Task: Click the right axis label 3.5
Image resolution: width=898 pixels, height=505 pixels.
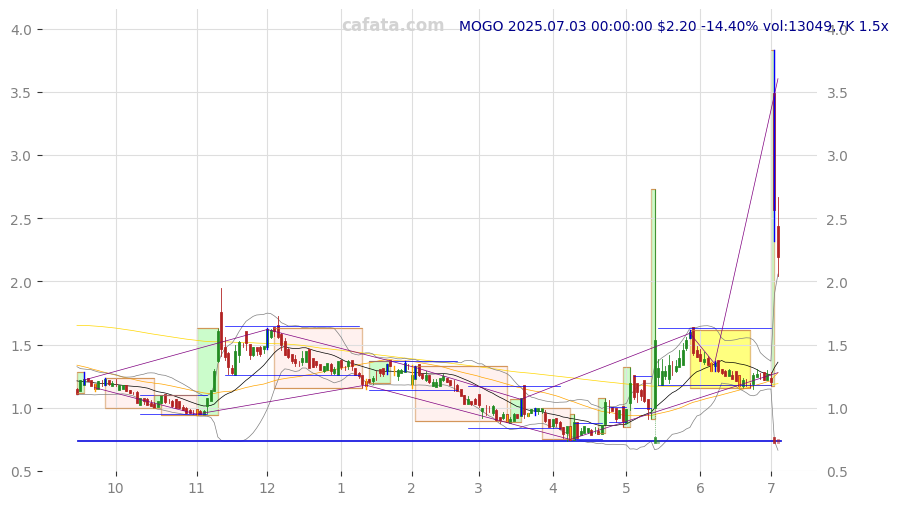Action: [837, 93]
